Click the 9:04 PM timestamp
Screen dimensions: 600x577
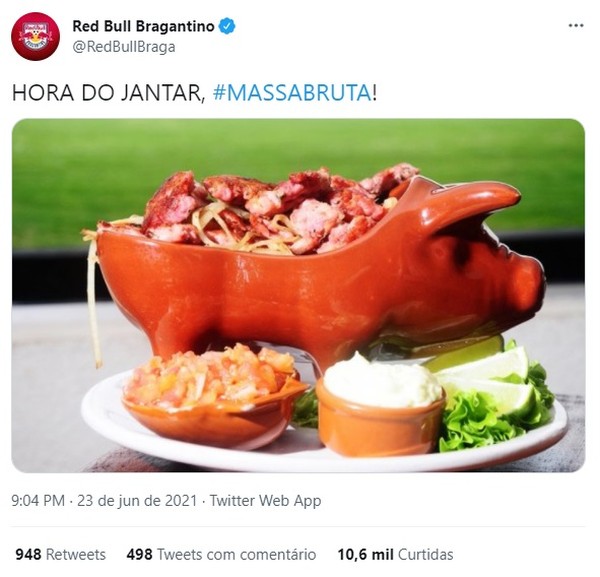38,500
